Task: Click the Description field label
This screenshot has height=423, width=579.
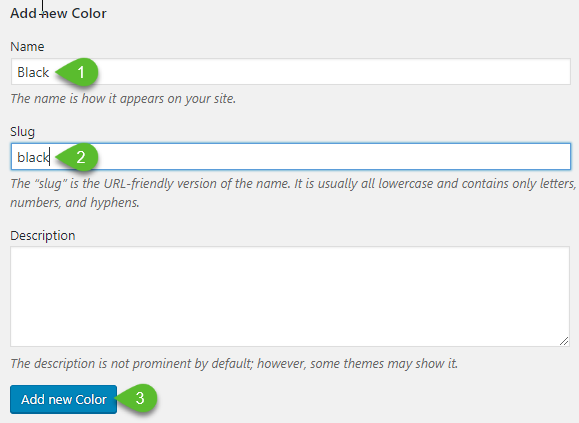Action: [x=43, y=235]
